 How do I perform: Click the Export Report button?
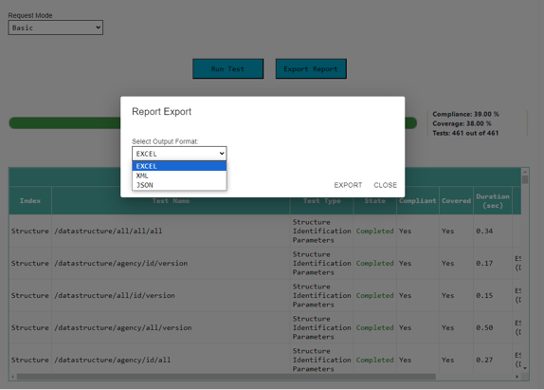pyautogui.click(x=311, y=69)
